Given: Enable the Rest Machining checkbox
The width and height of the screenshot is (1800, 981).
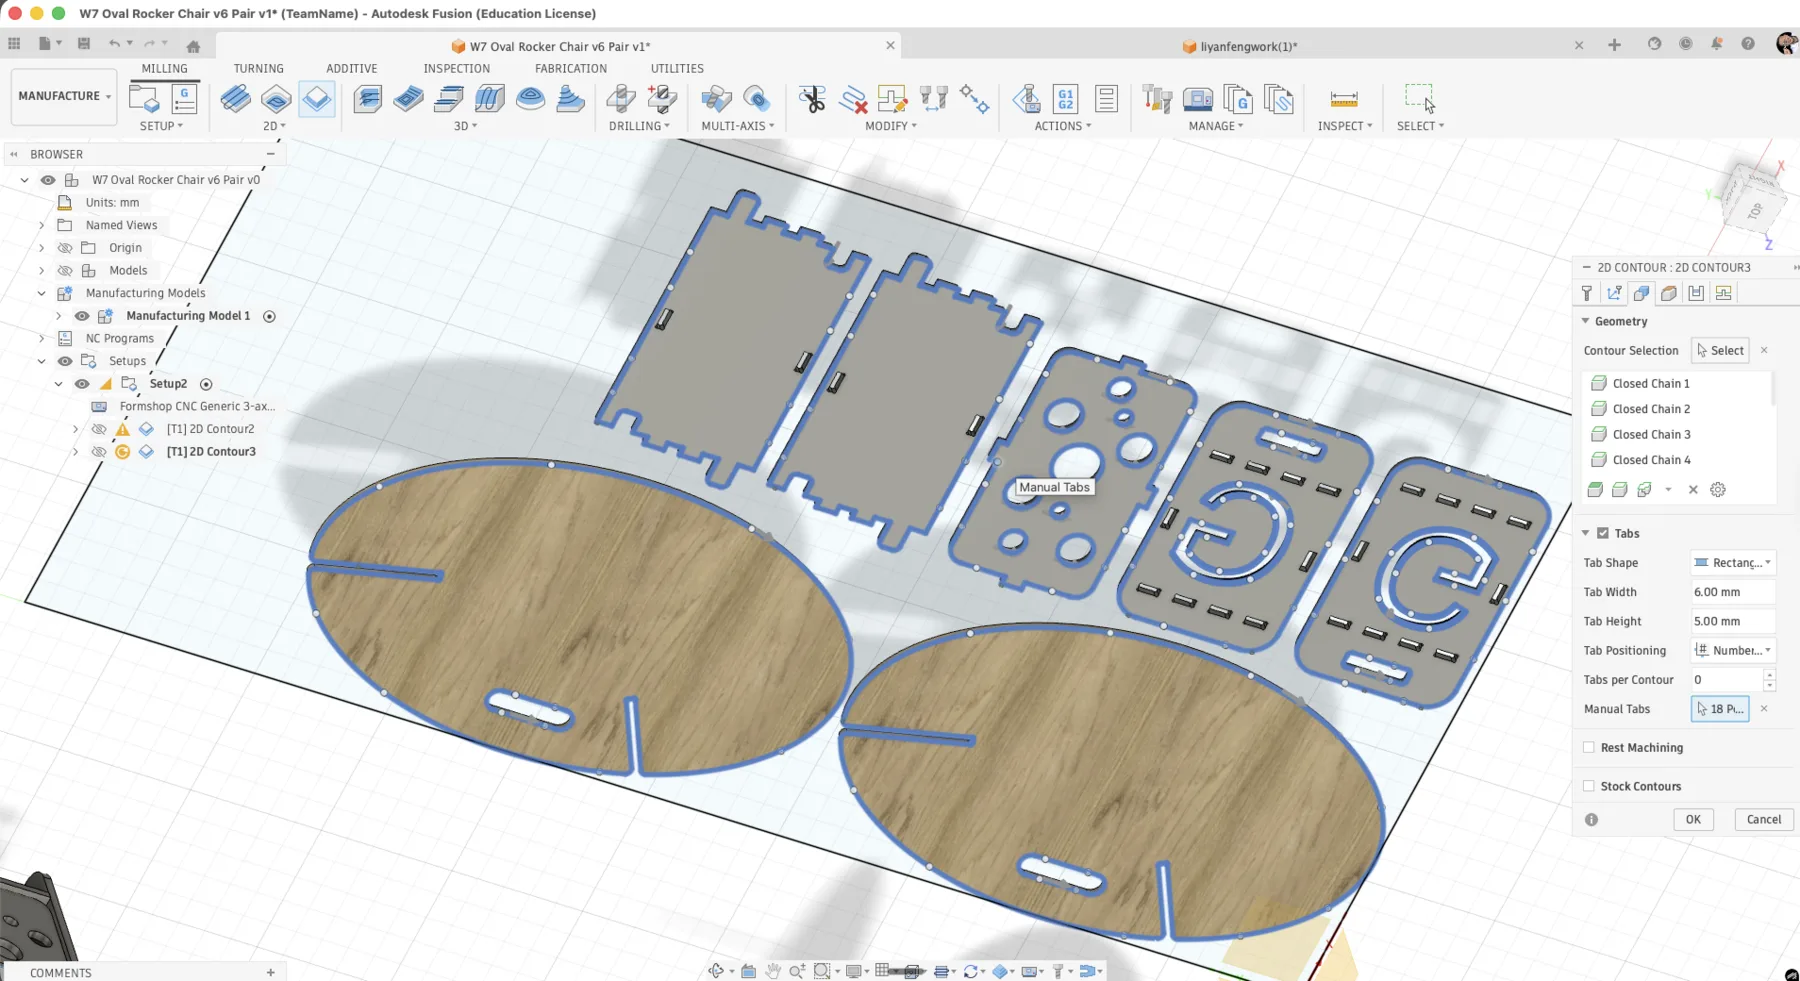Looking at the screenshot, I should tap(1589, 747).
